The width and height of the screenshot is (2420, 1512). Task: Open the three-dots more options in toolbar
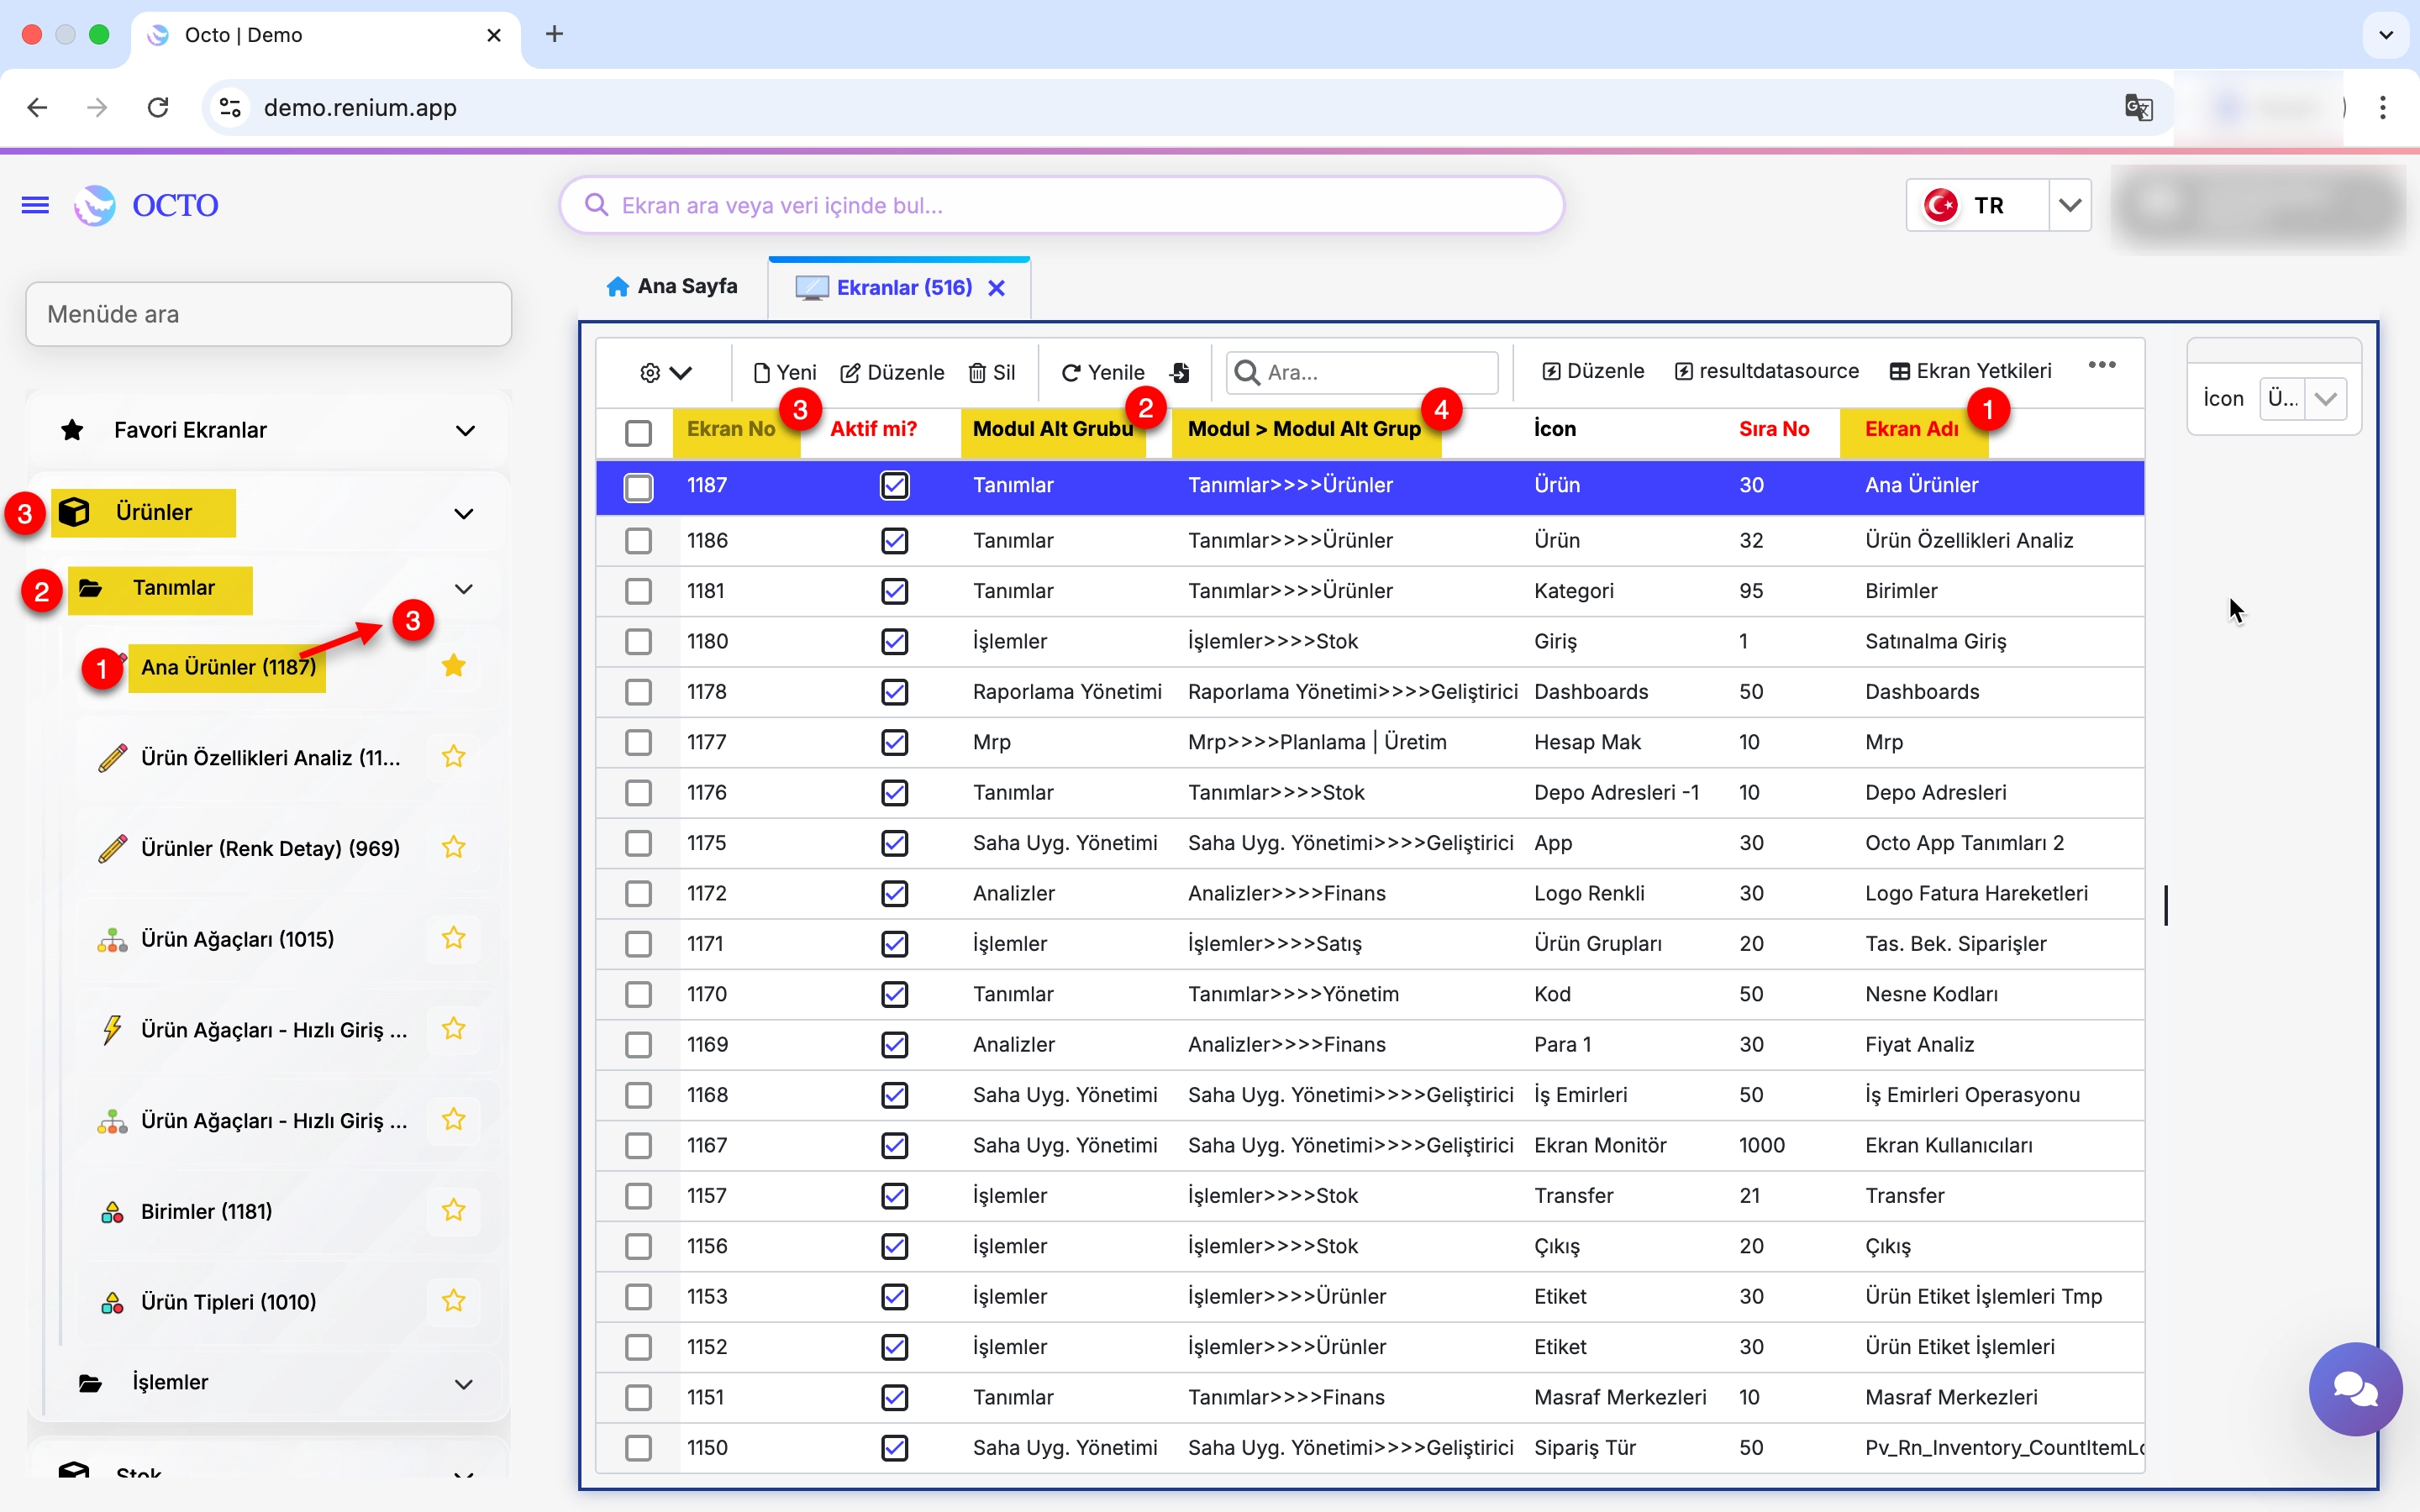pos(2101,365)
